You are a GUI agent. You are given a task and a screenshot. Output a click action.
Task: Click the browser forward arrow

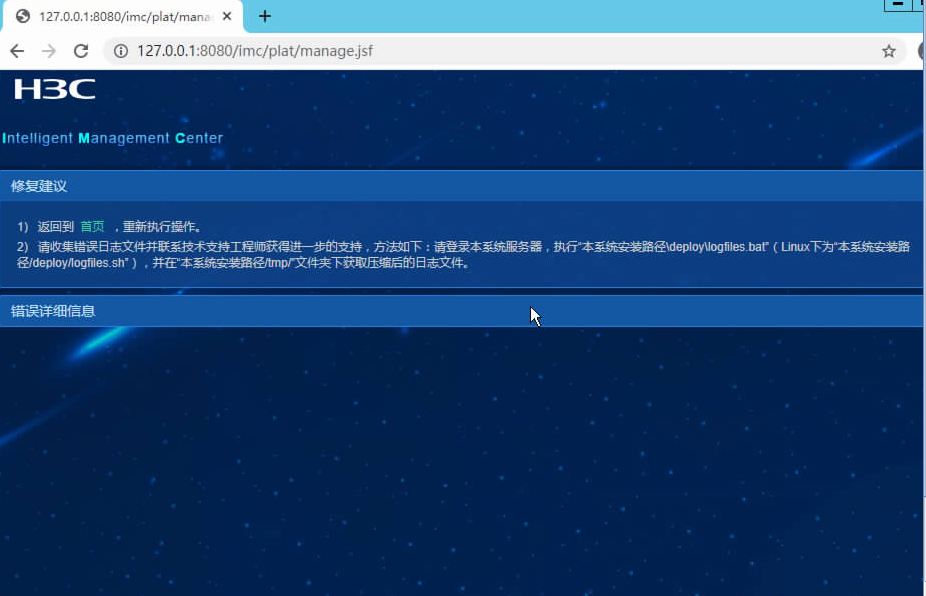tap(49, 51)
